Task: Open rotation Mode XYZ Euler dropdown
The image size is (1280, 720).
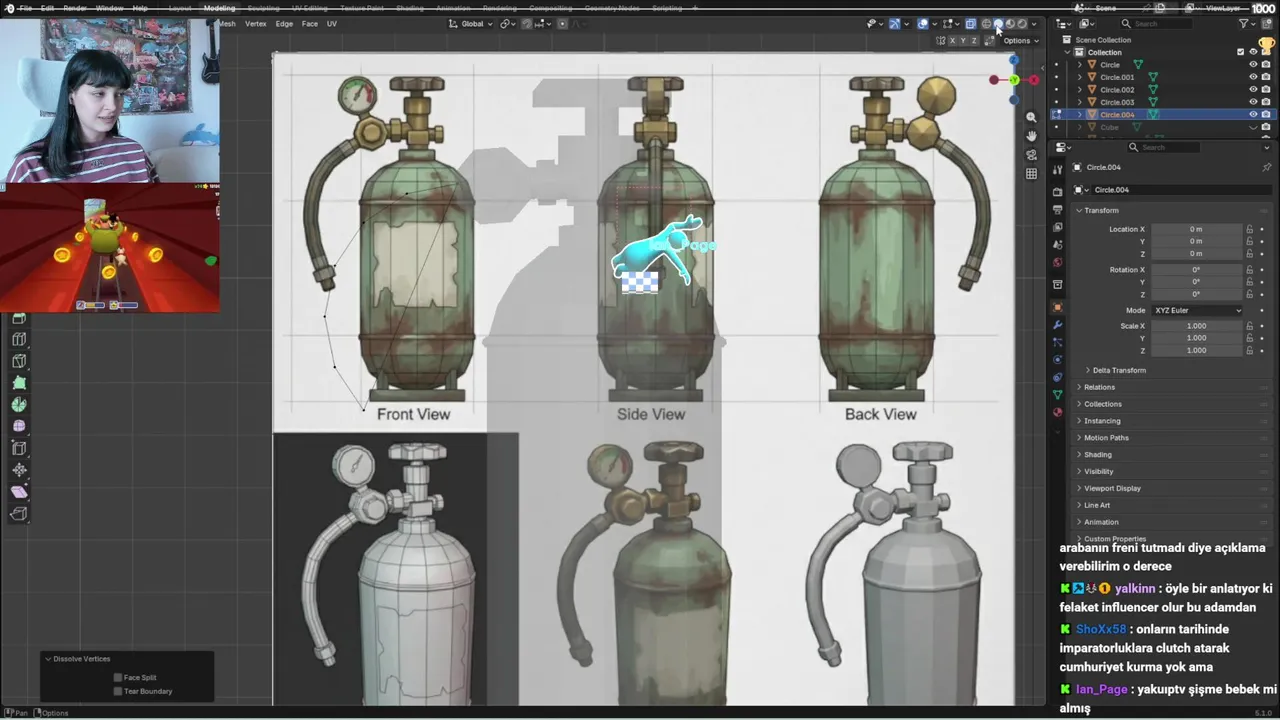Action: 1197,310
